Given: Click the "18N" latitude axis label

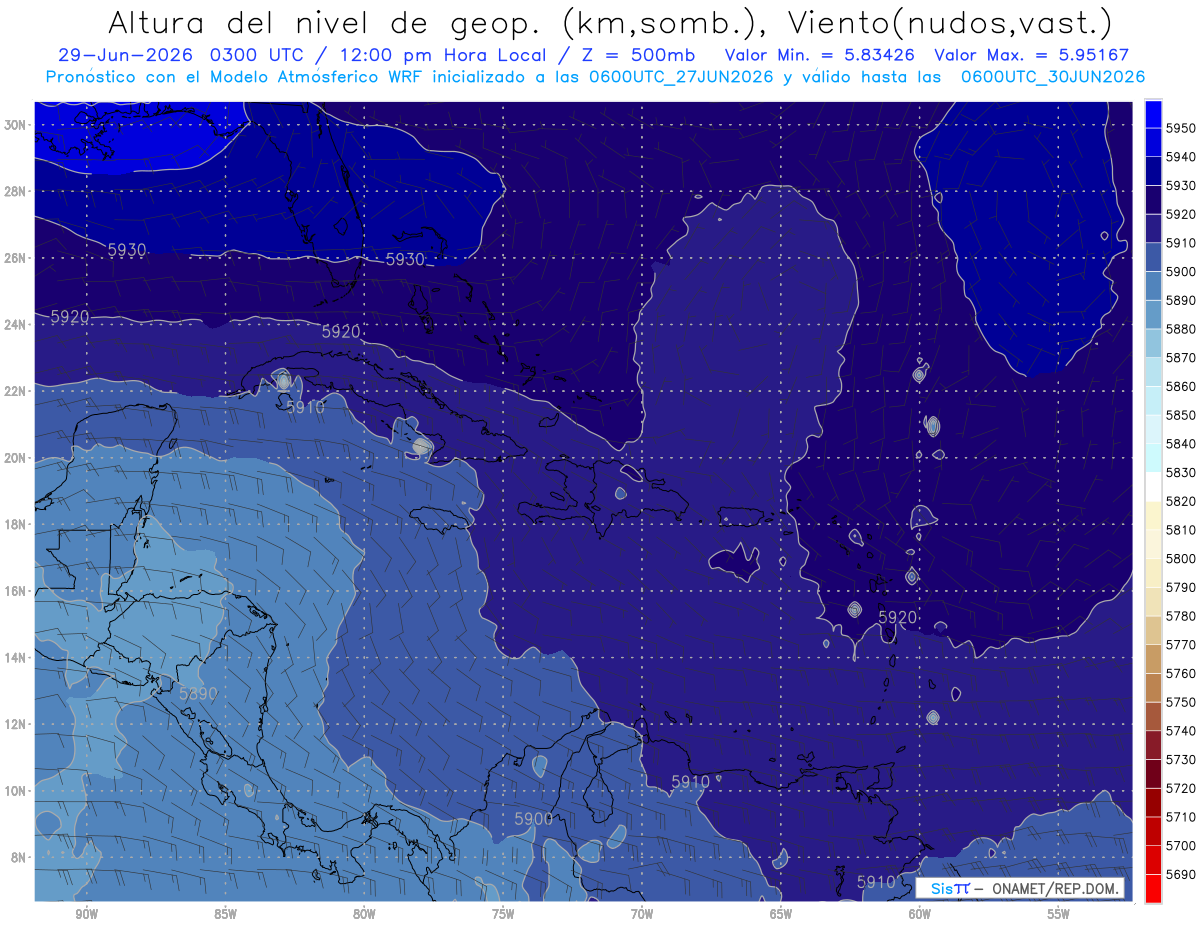Looking at the screenshot, I should tap(15, 524).
